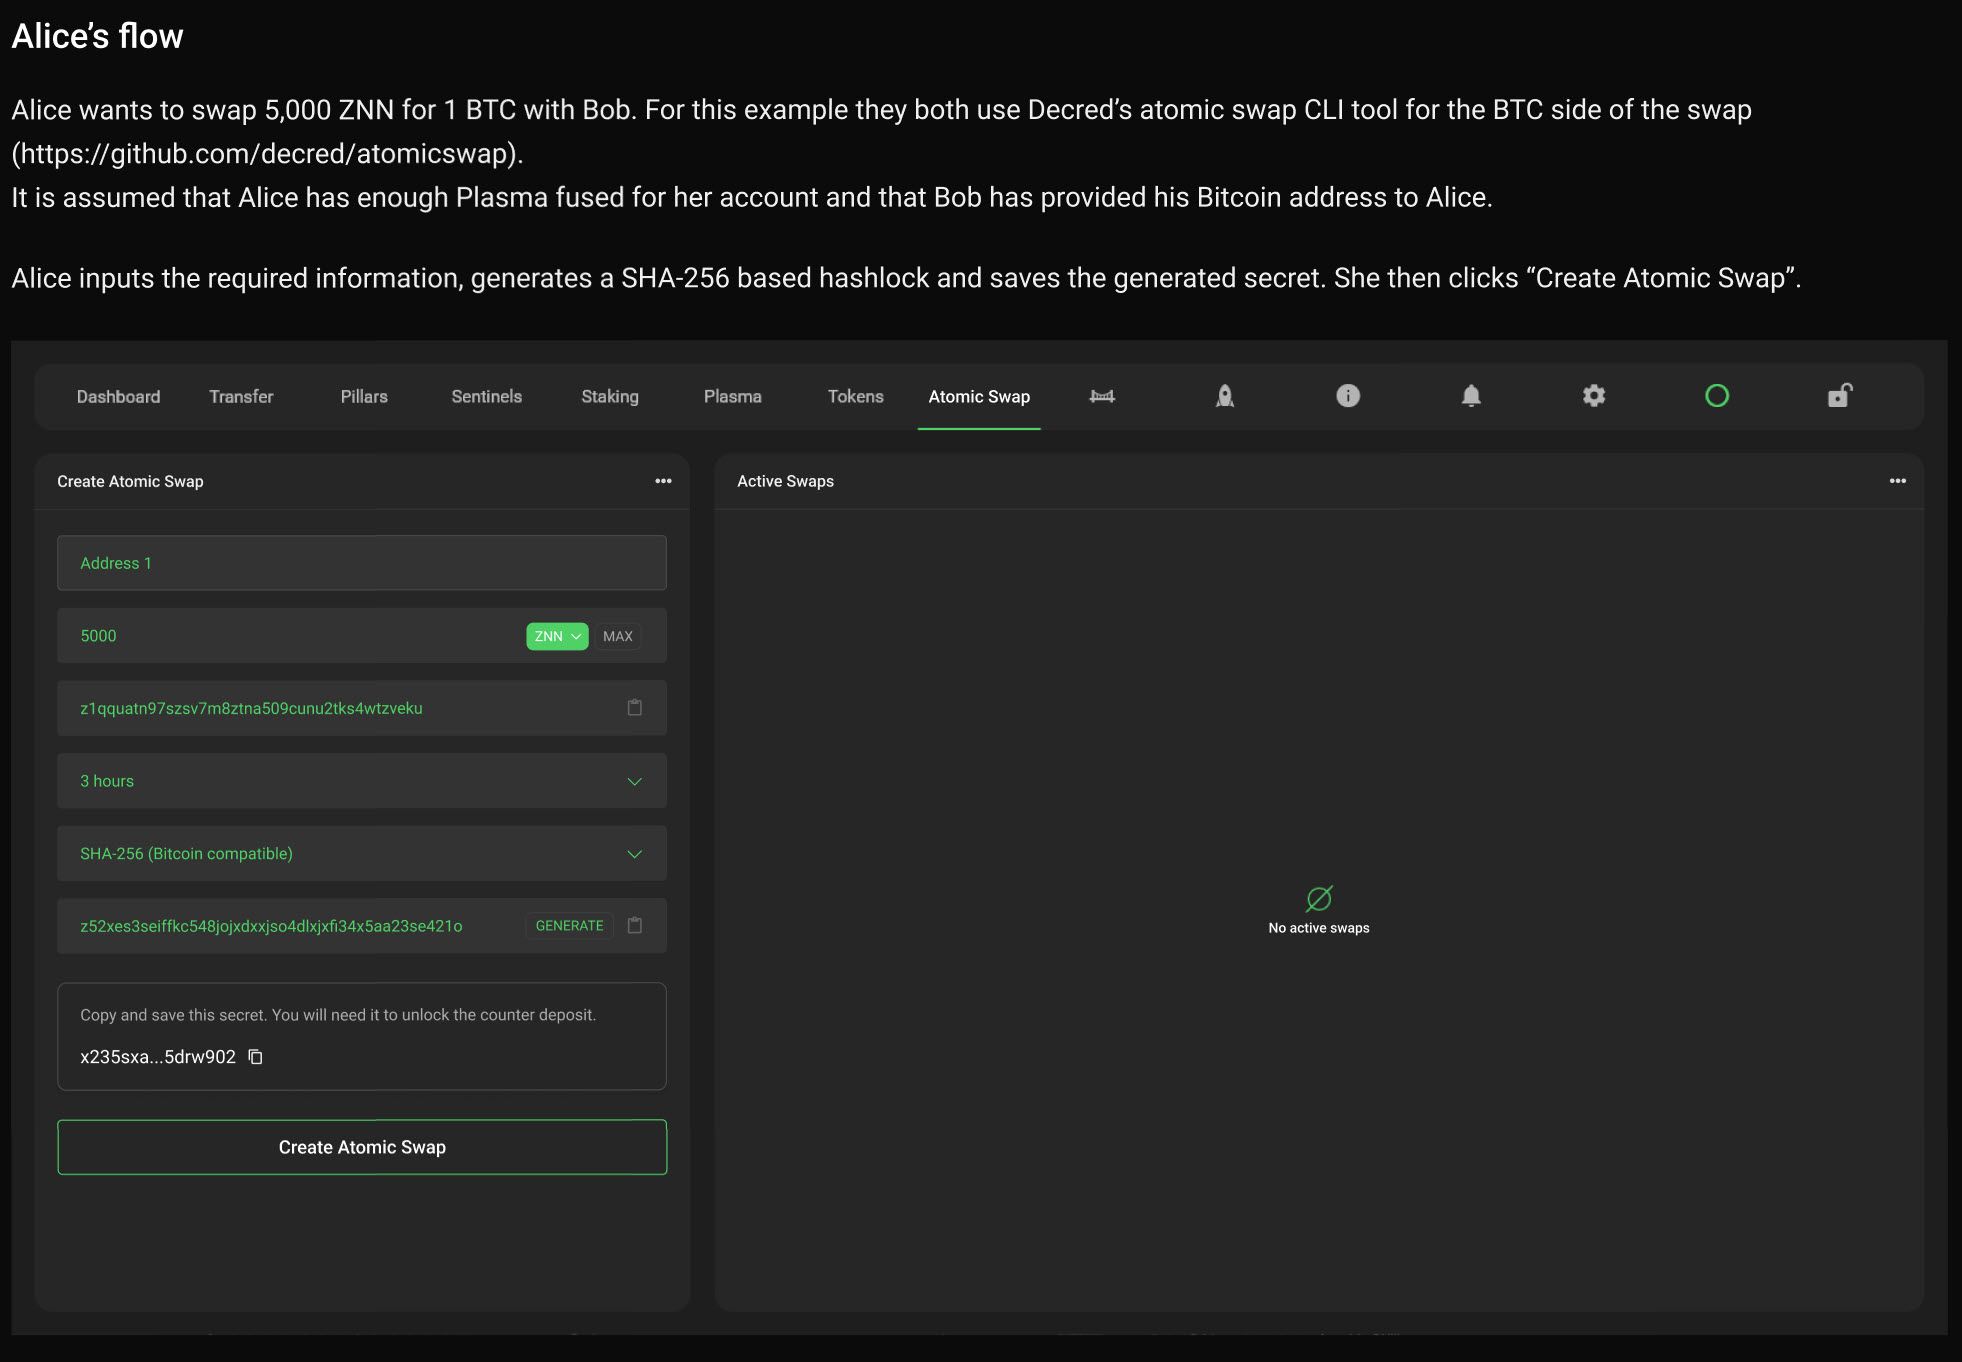Viewport: 1962px width, 1362px height.
Task: Open settings gear icon
Action: [1594, 396]
